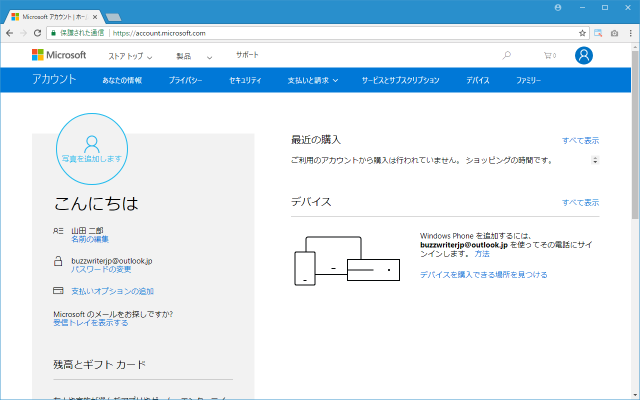Click the browser forward arrow
The height and width of the screenshot is (400, 640).
pos(23,33)
